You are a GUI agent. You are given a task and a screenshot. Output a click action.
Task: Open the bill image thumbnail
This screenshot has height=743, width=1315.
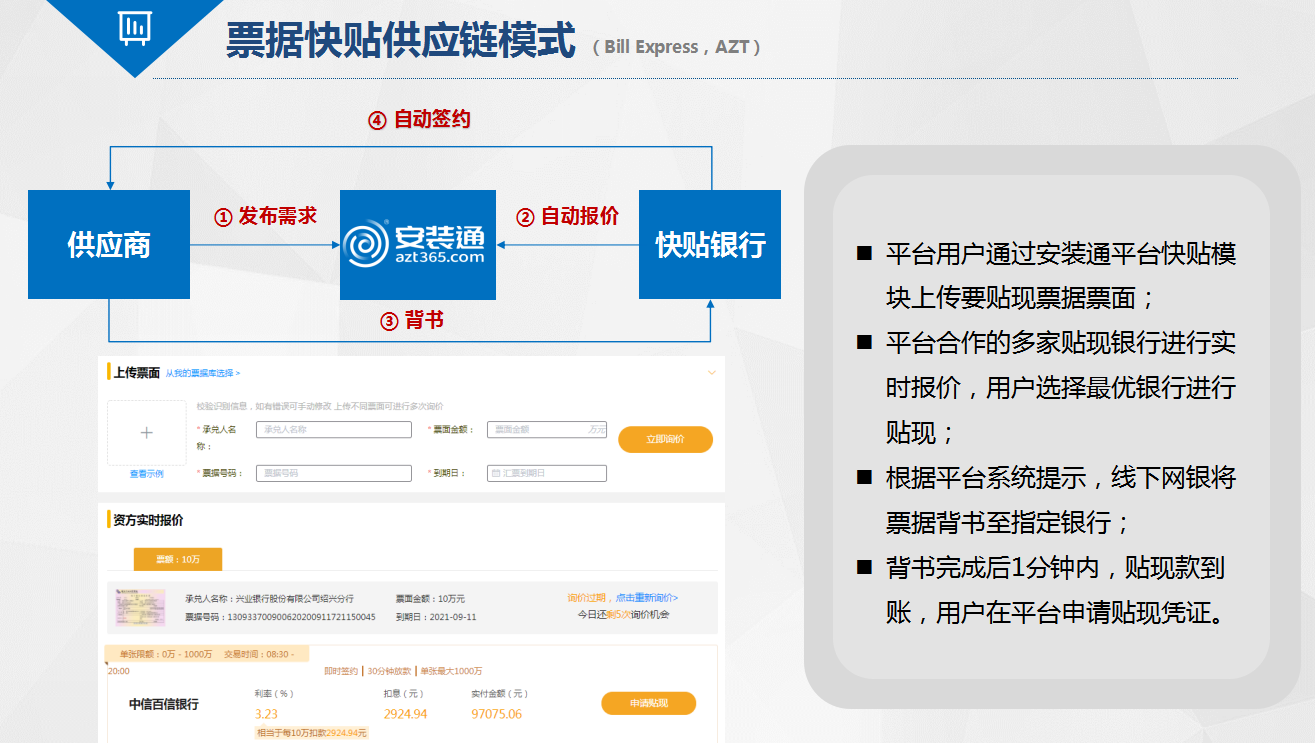[140, 608]
